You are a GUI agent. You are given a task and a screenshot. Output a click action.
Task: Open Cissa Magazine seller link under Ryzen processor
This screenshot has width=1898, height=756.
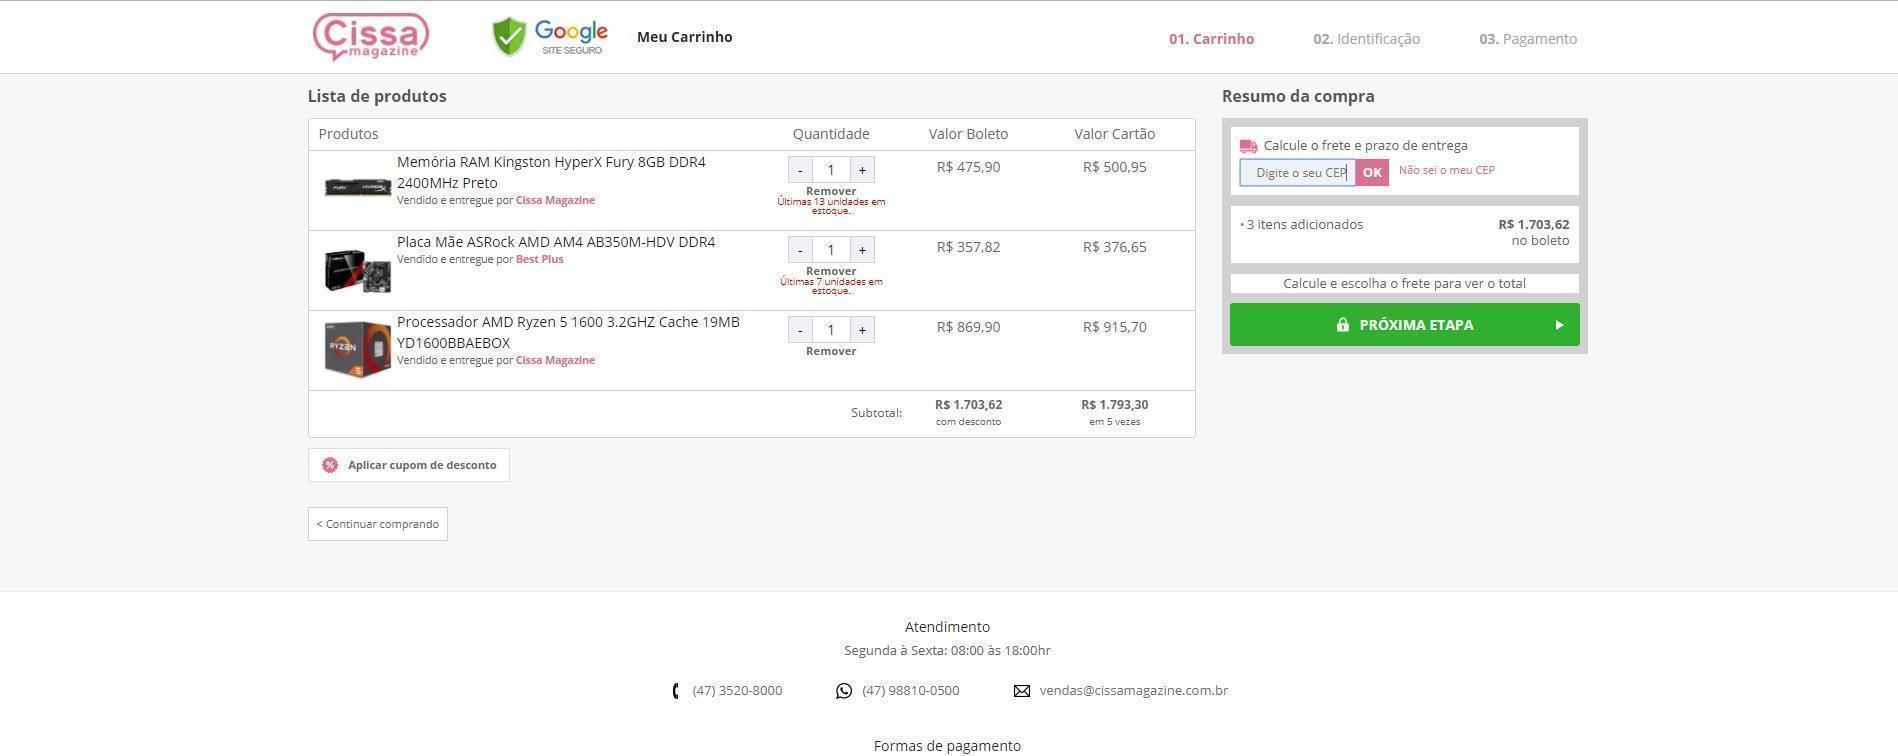[x=555, y=360]
